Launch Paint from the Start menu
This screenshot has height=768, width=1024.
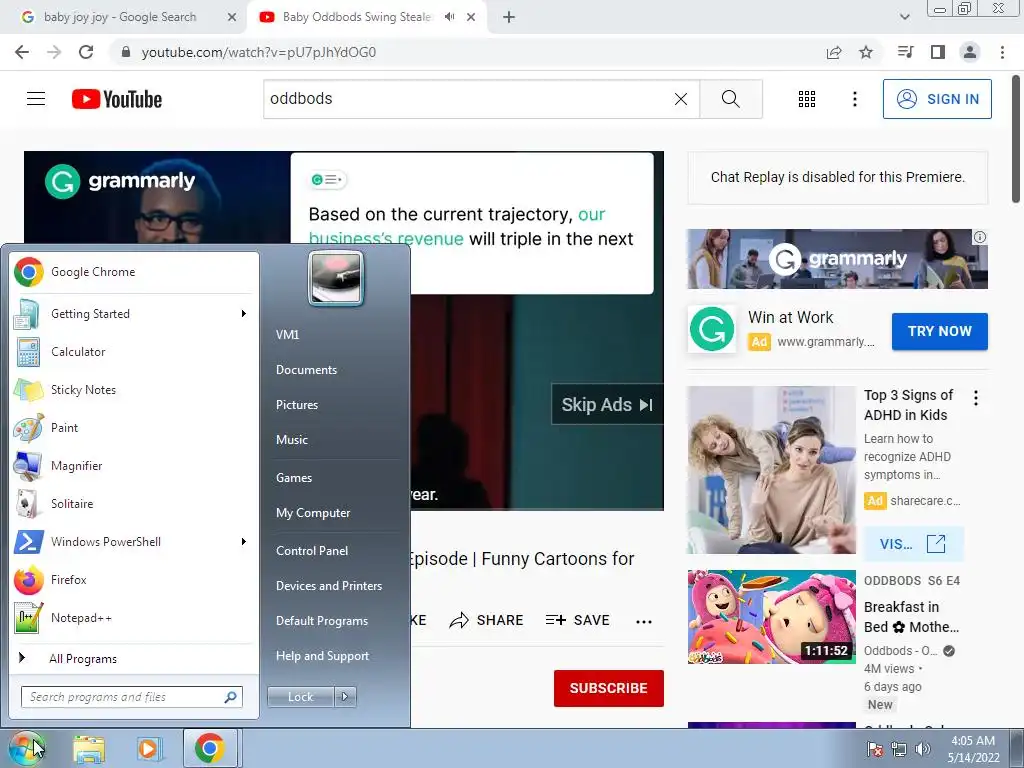pyautogui.click(x=134, y=428)
